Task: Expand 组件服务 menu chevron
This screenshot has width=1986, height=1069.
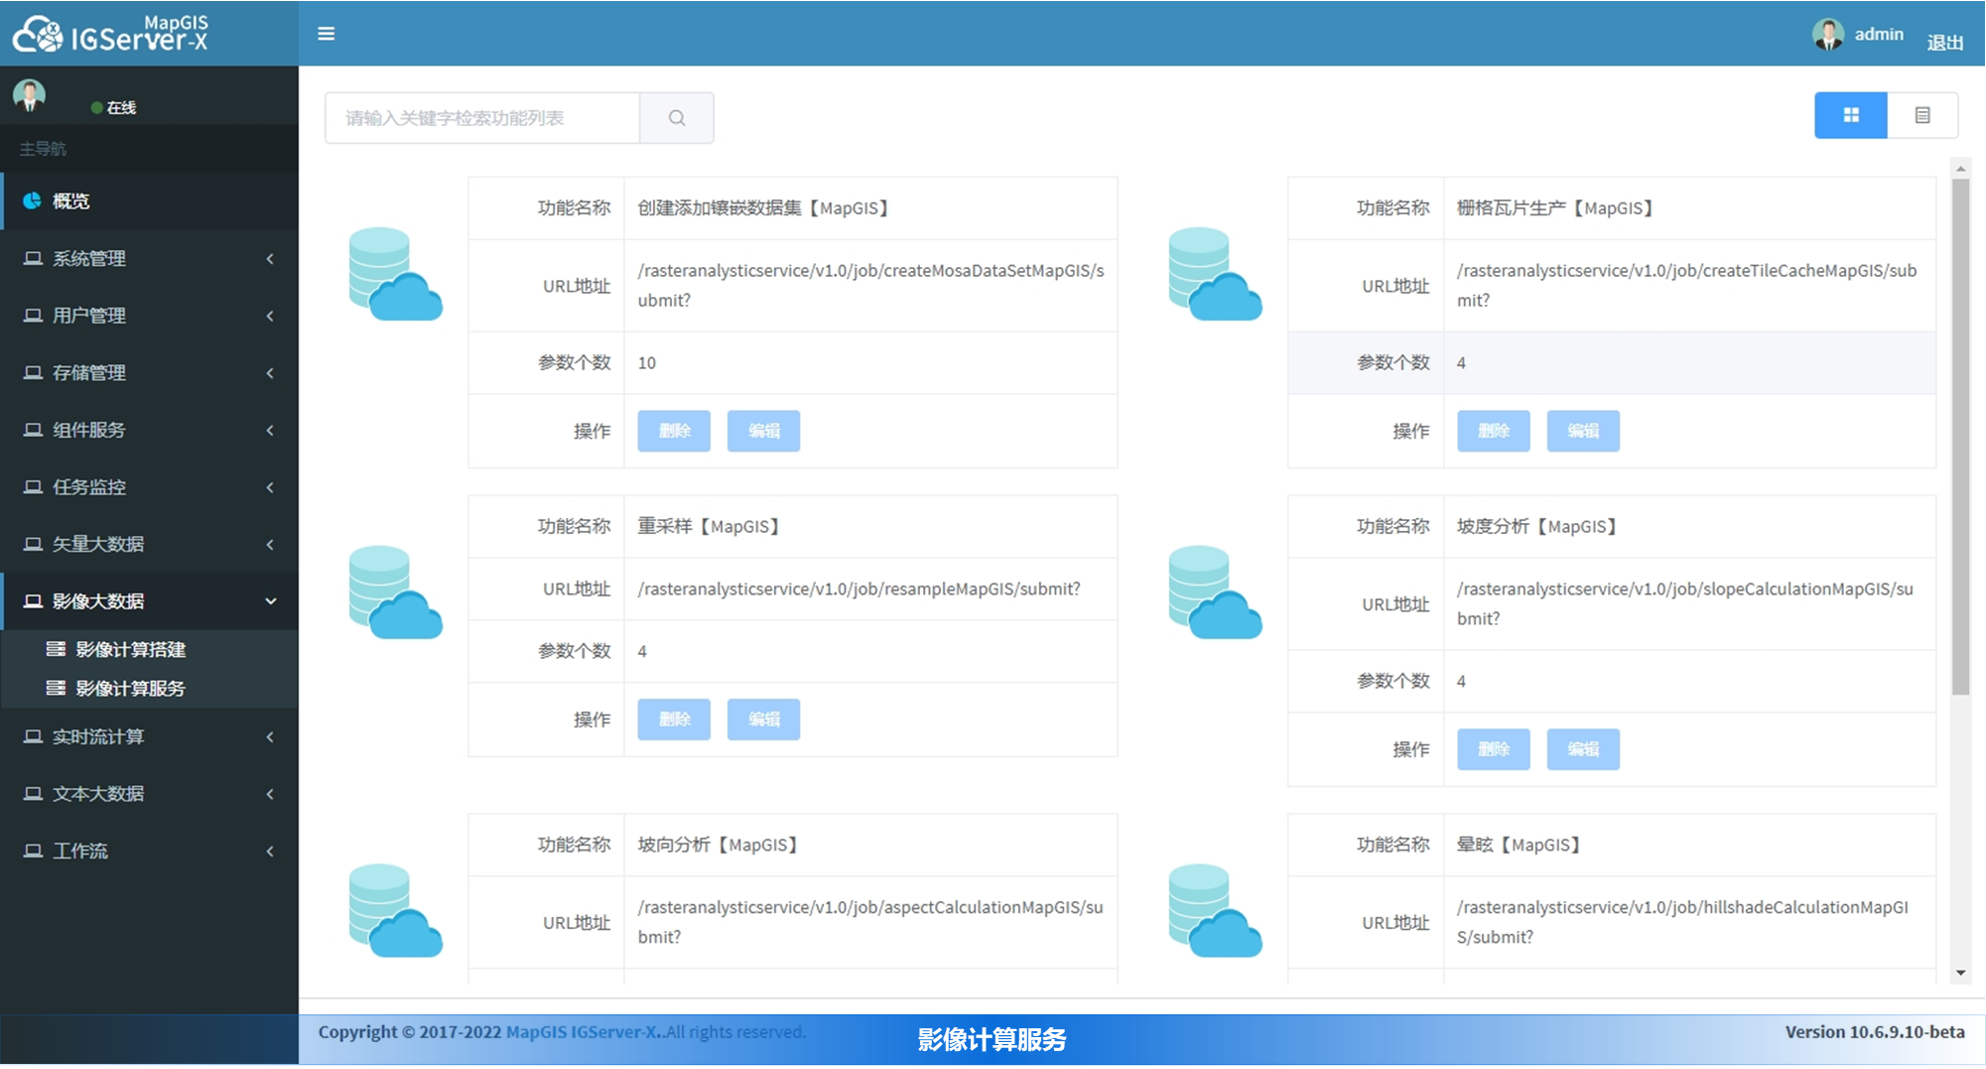Action: pos(270,430)
